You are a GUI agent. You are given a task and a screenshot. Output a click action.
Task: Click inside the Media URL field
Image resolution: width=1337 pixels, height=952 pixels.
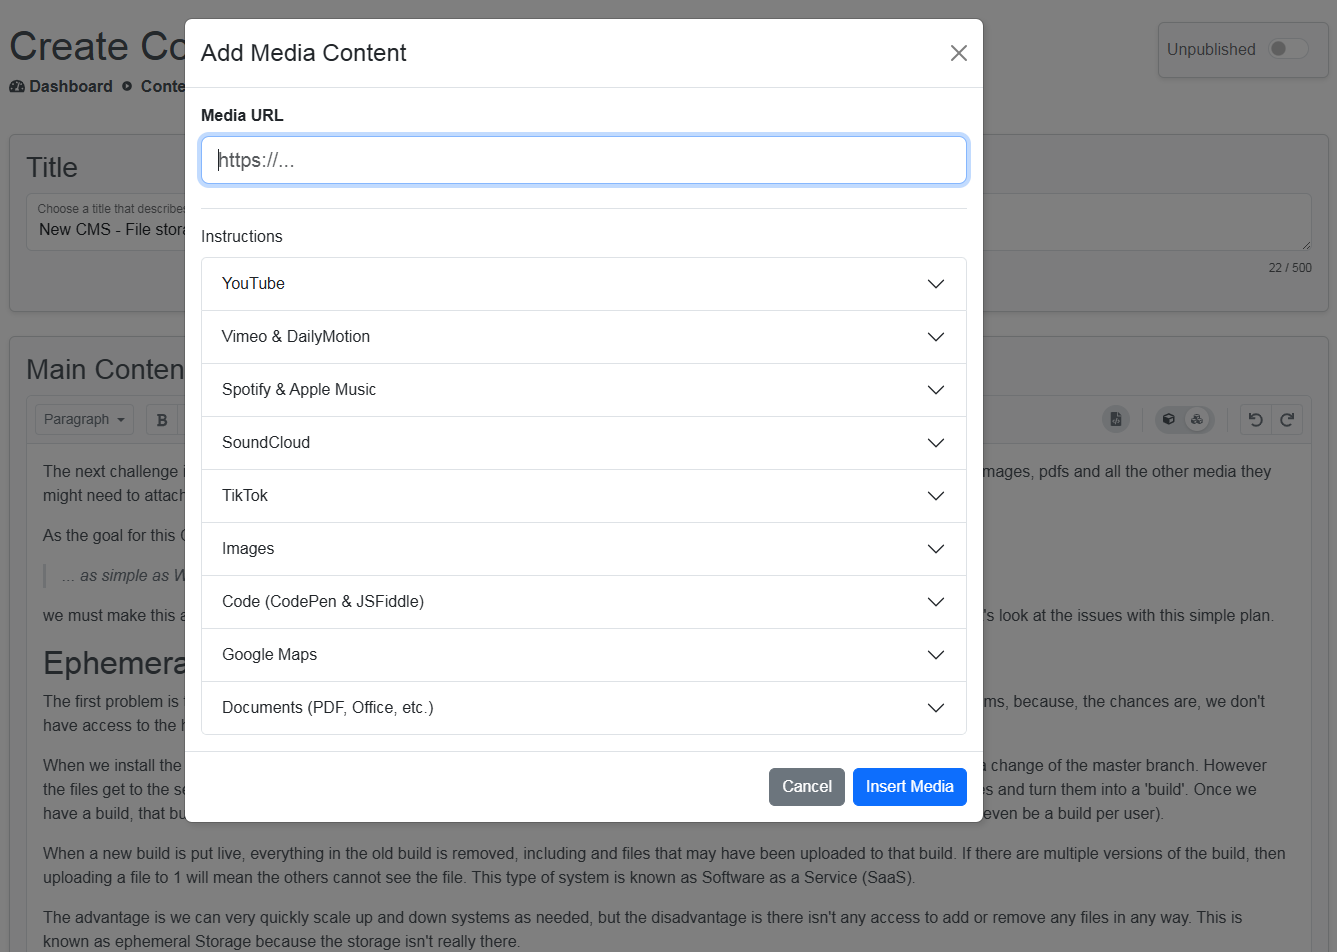(584, 159)
